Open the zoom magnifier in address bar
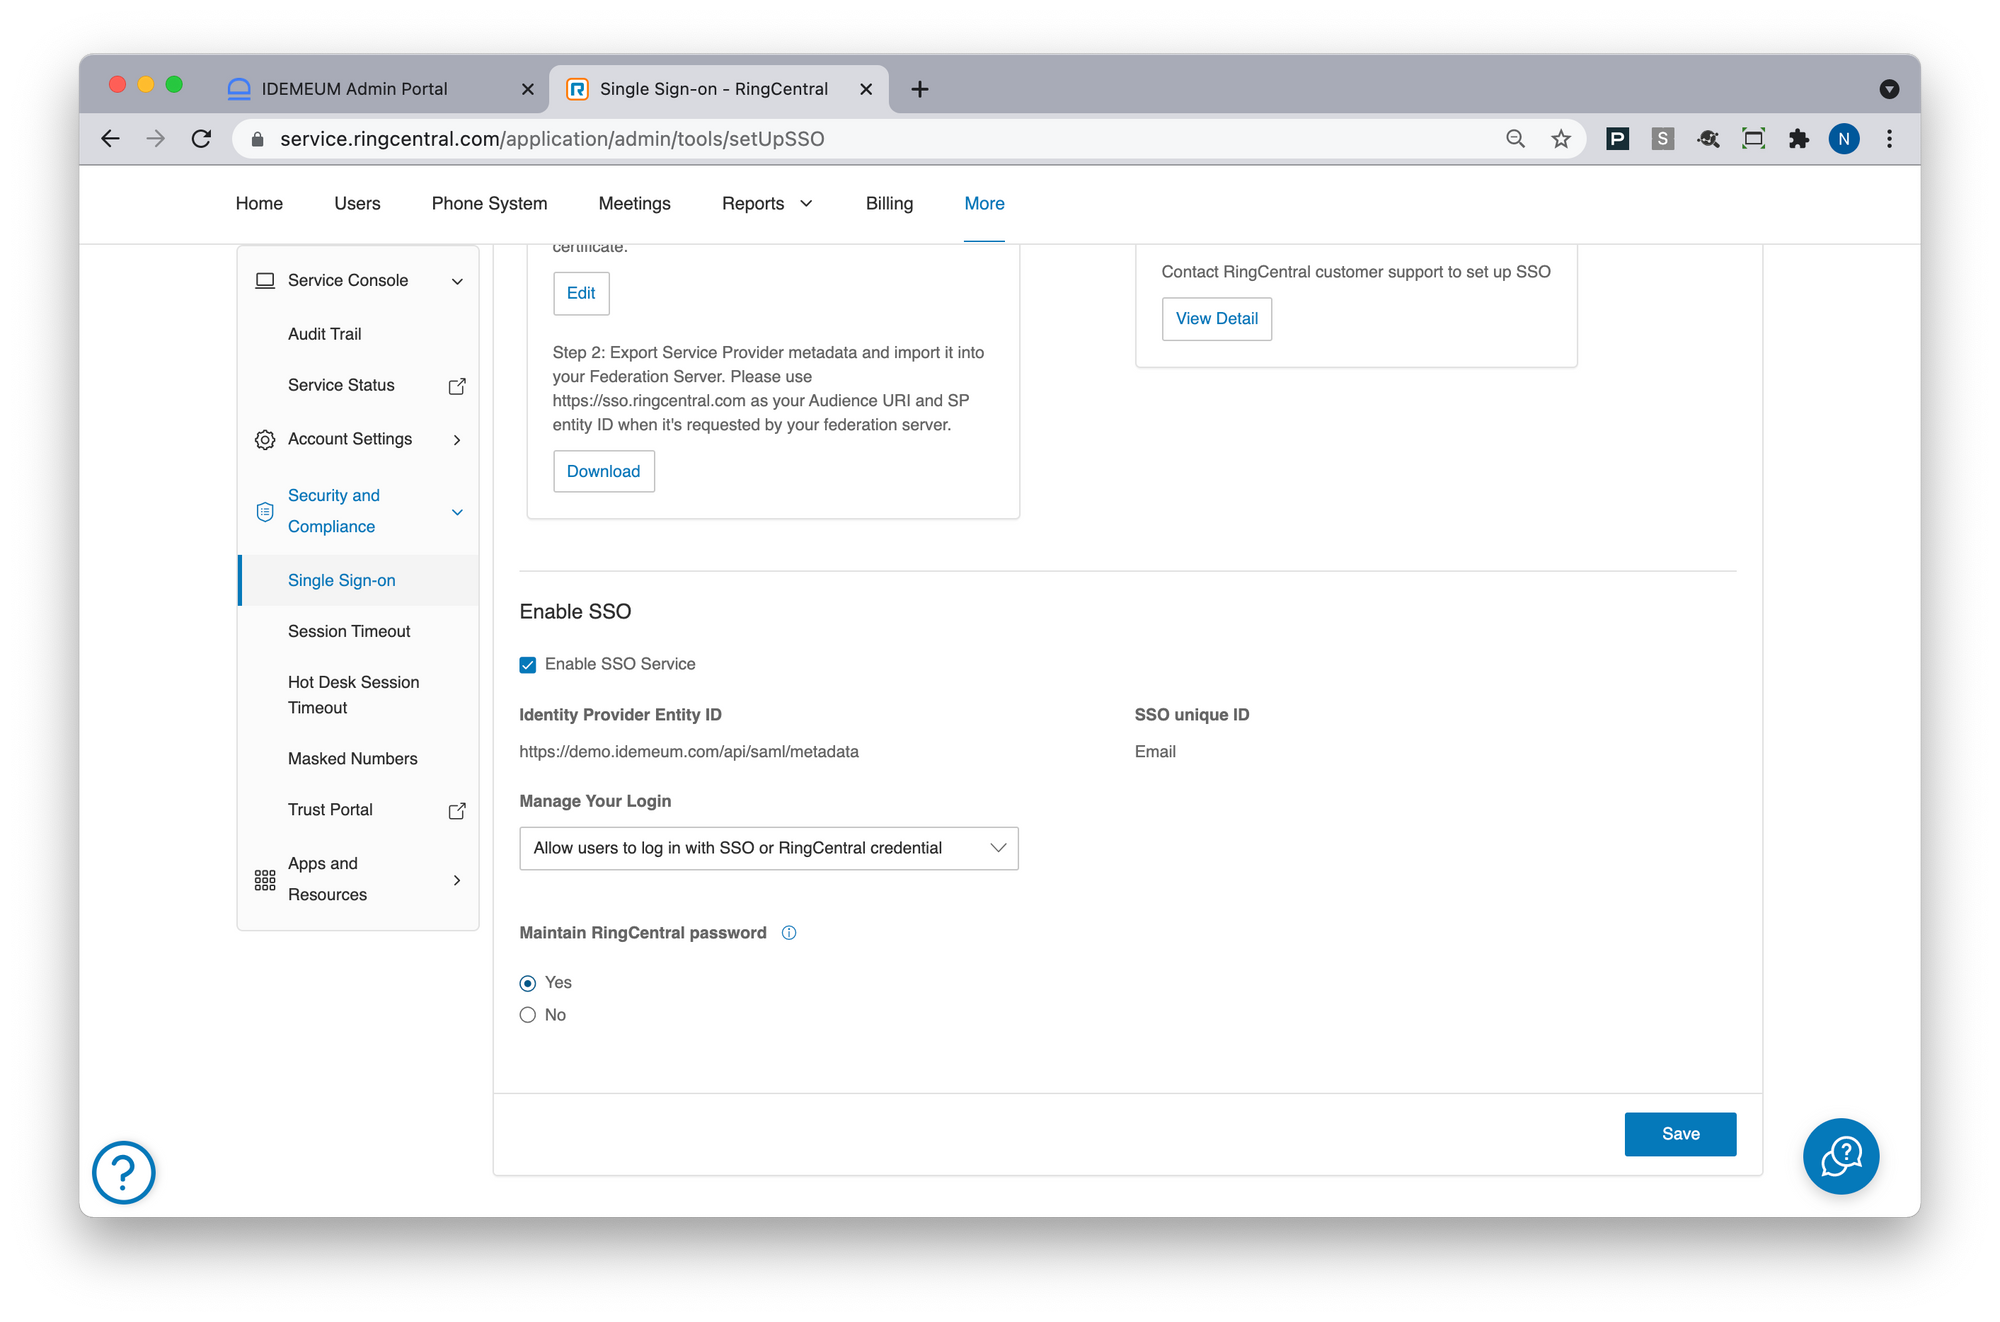2000x1322 pixels. [x=1516, y=139]
